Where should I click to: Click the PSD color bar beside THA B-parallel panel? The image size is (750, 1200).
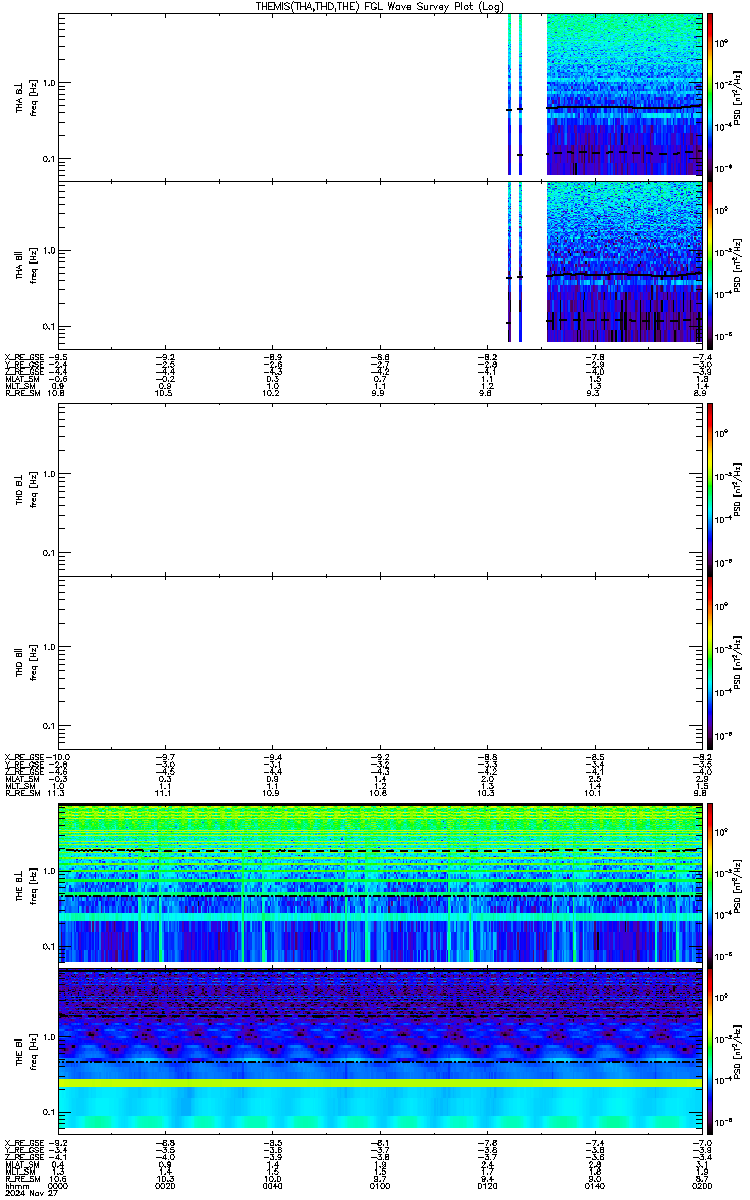(710, 265)
